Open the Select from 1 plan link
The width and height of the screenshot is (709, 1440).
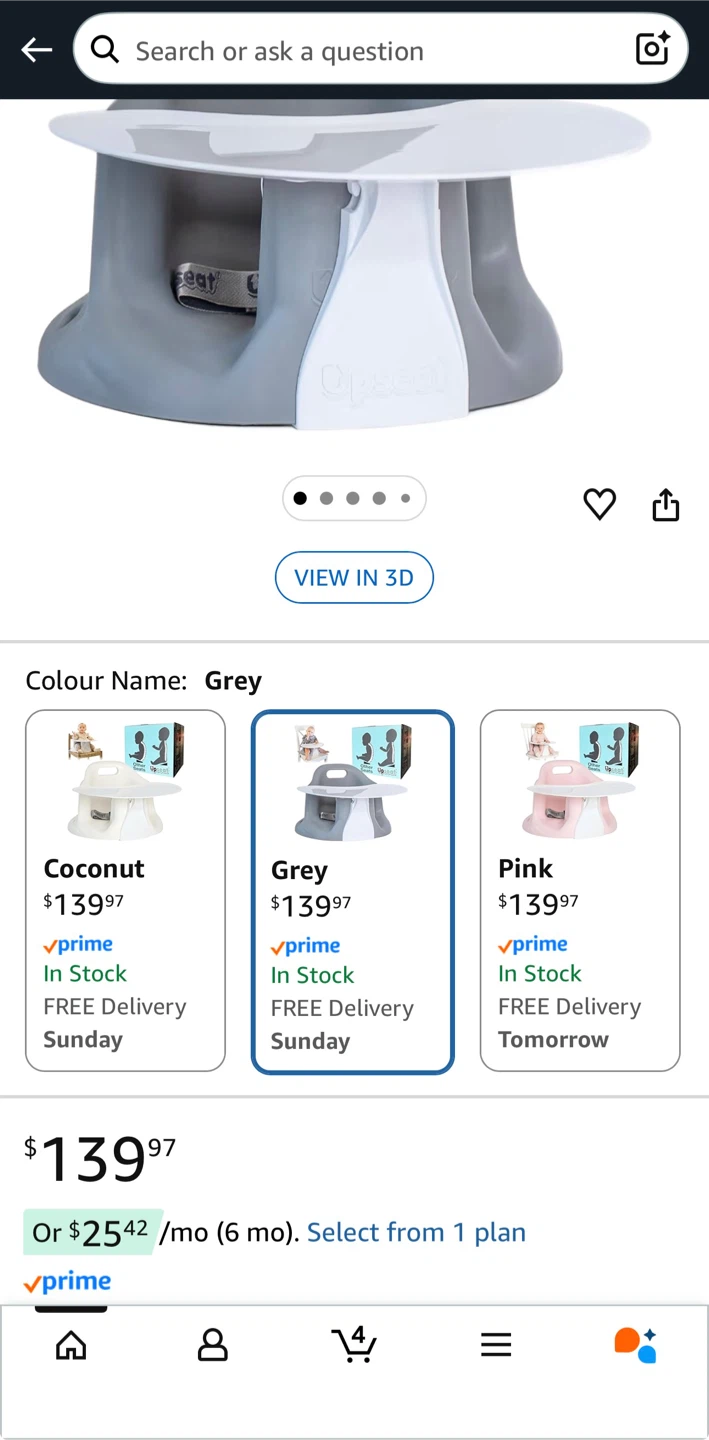point(416,1232)
